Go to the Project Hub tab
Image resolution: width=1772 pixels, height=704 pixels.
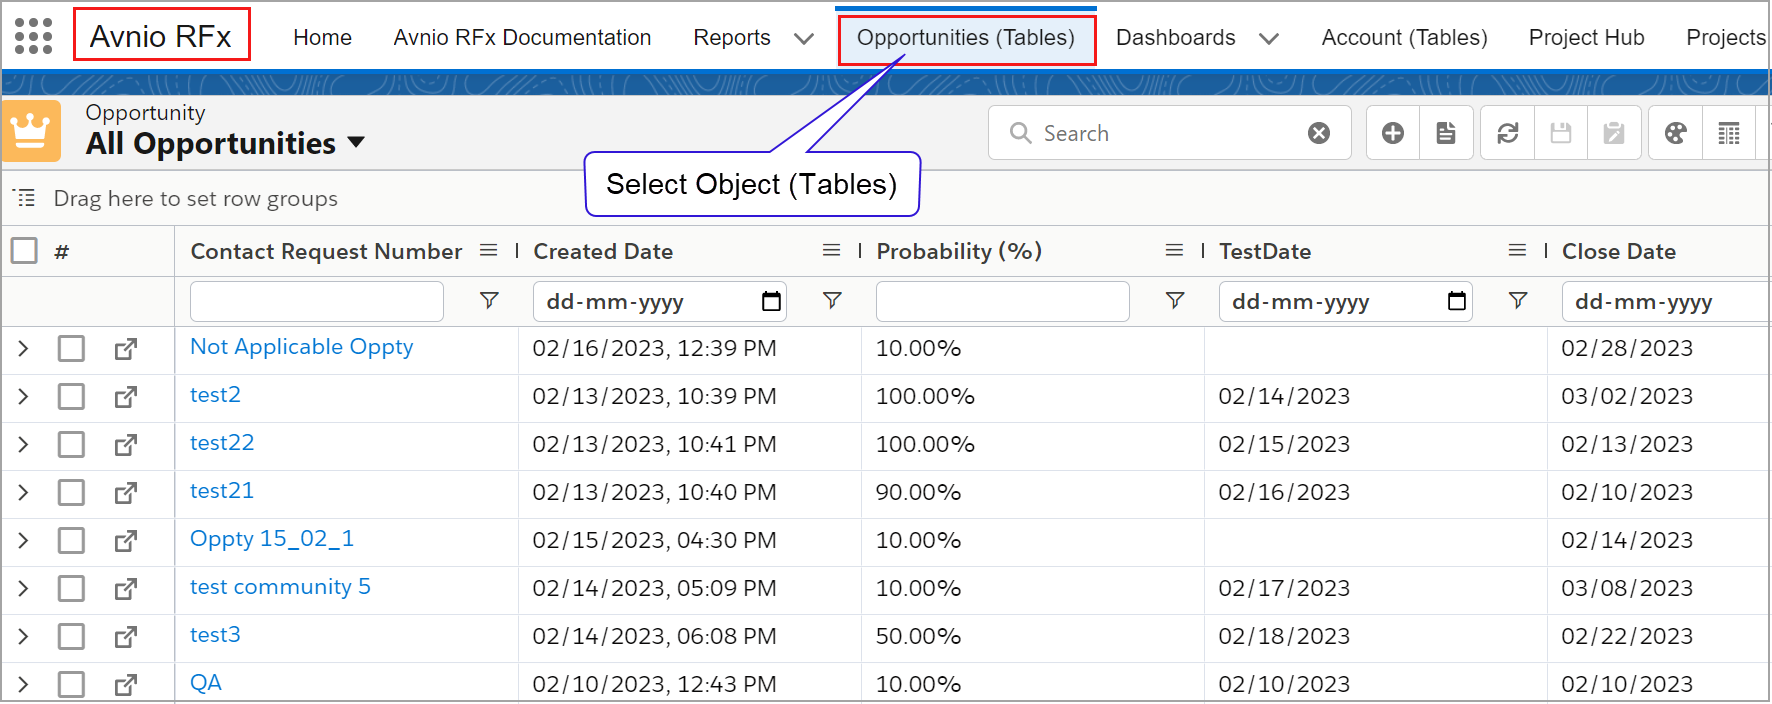pos(1586,38)
